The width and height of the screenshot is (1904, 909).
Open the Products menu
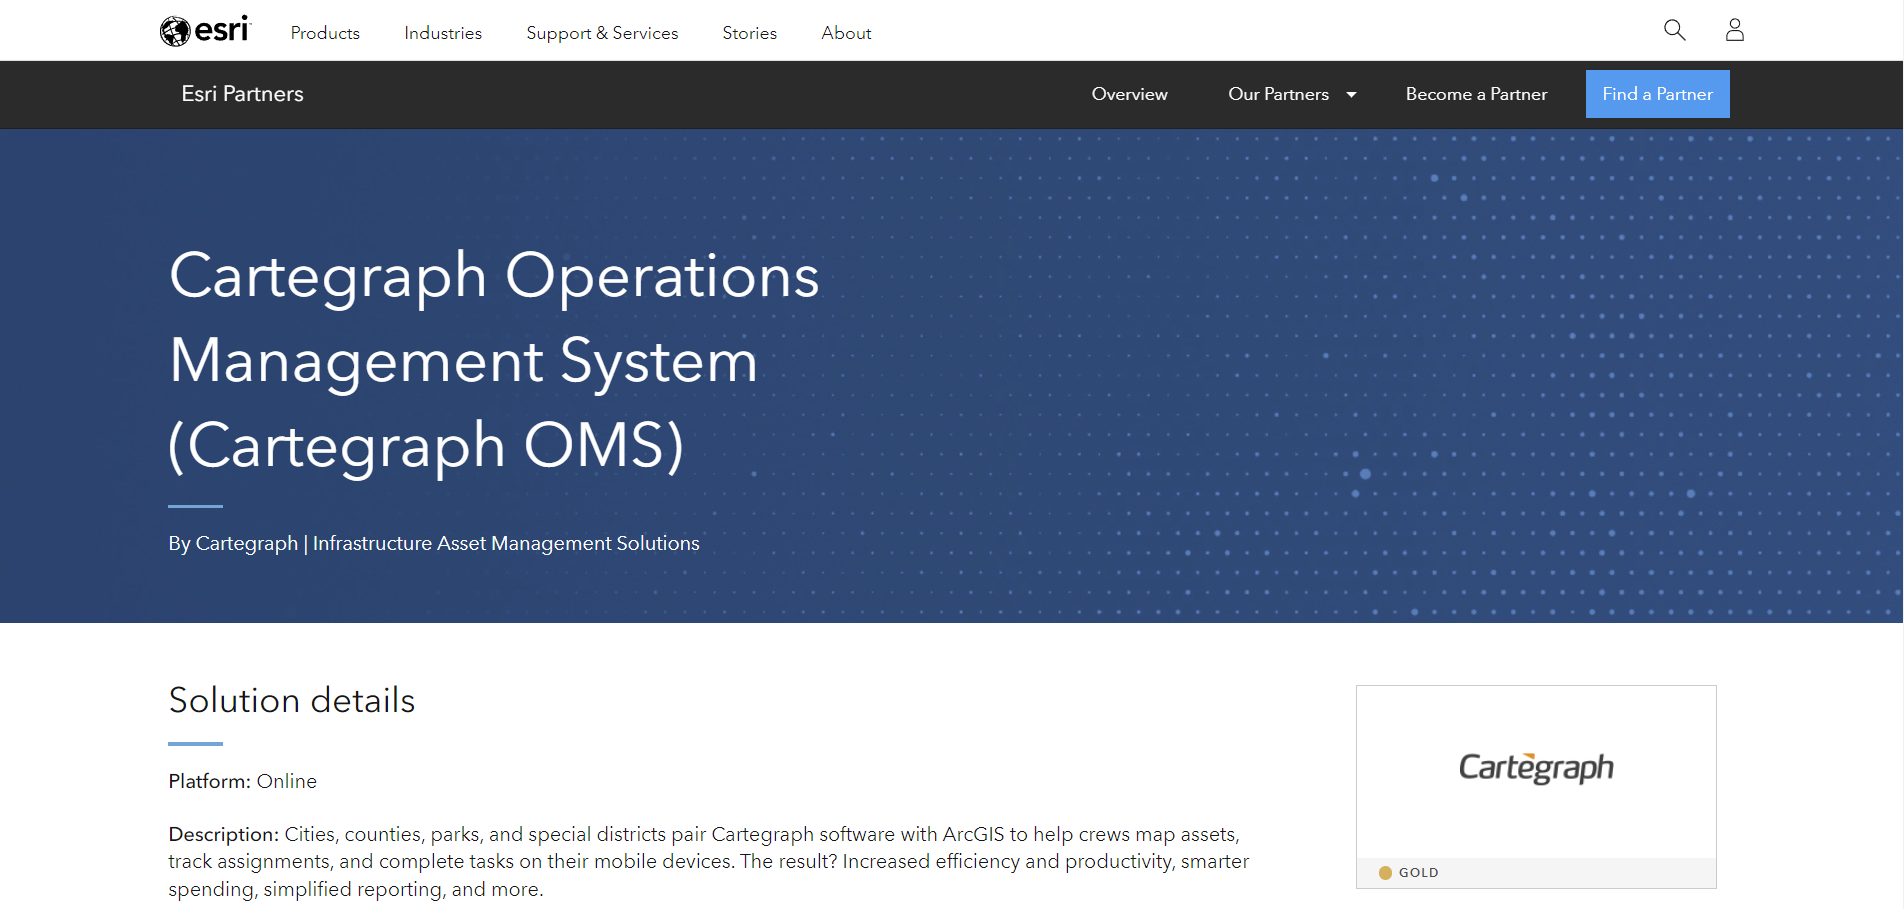[x=325, y=33]
